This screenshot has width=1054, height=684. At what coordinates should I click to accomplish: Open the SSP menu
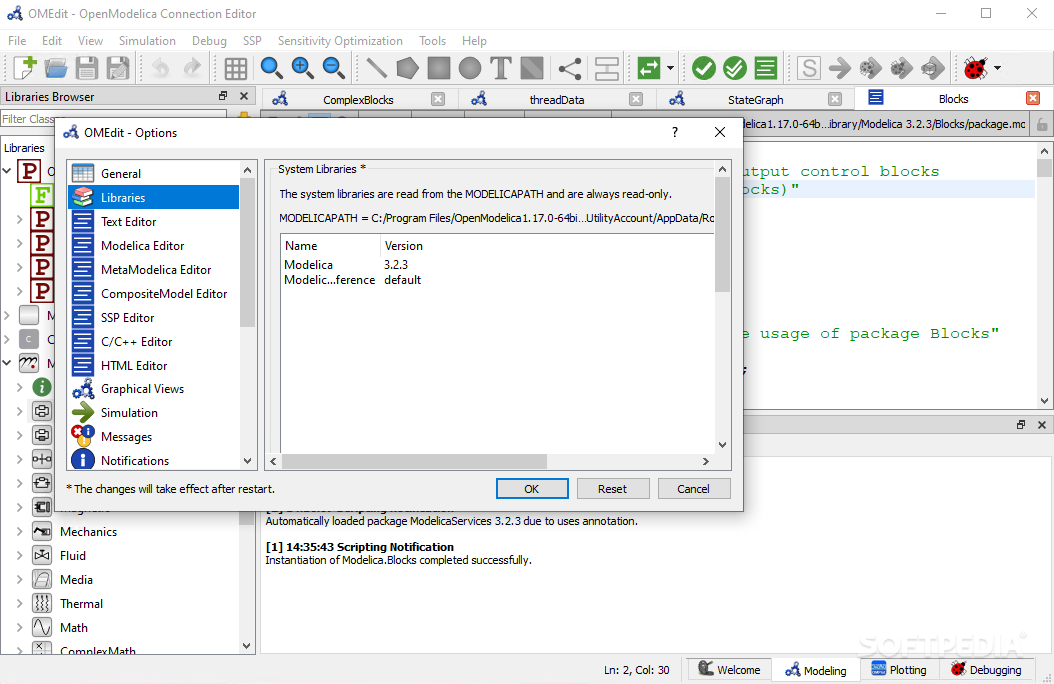252,40
